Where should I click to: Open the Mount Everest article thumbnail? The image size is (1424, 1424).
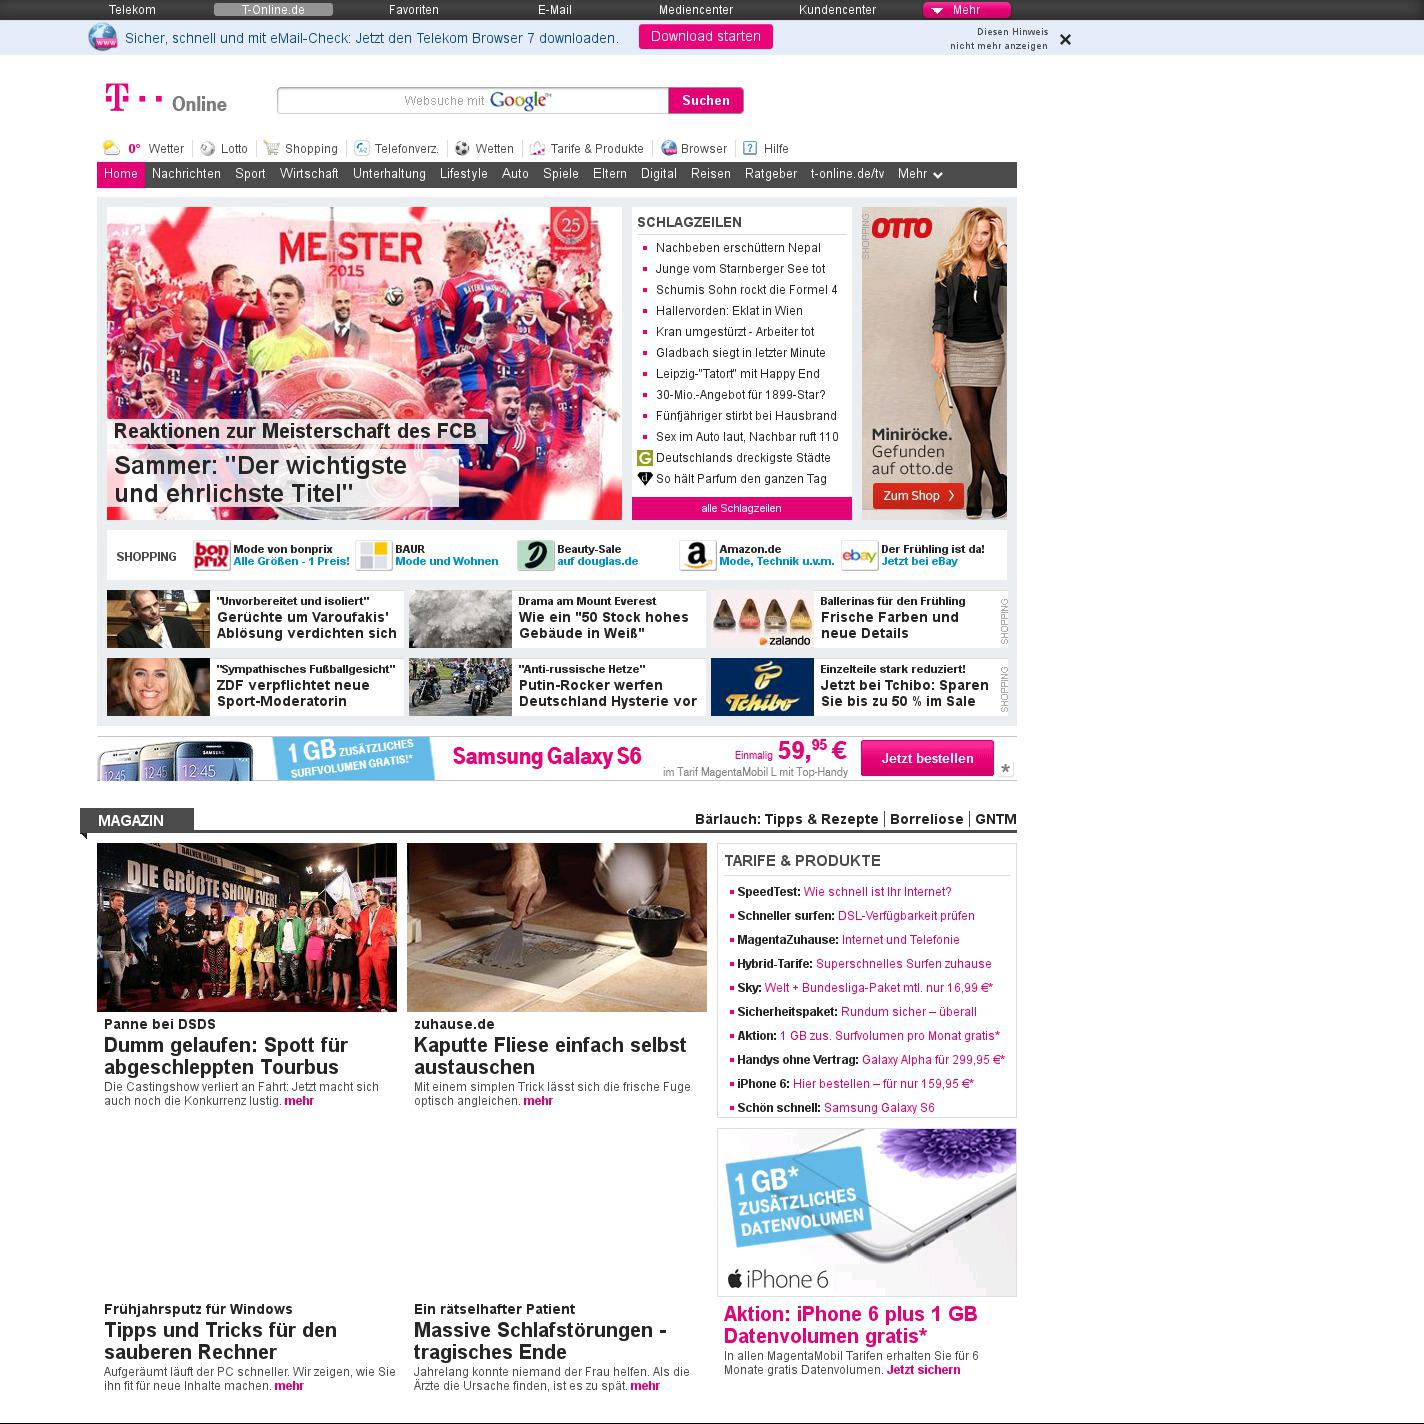pyautogui.click(x=460, y=619)
